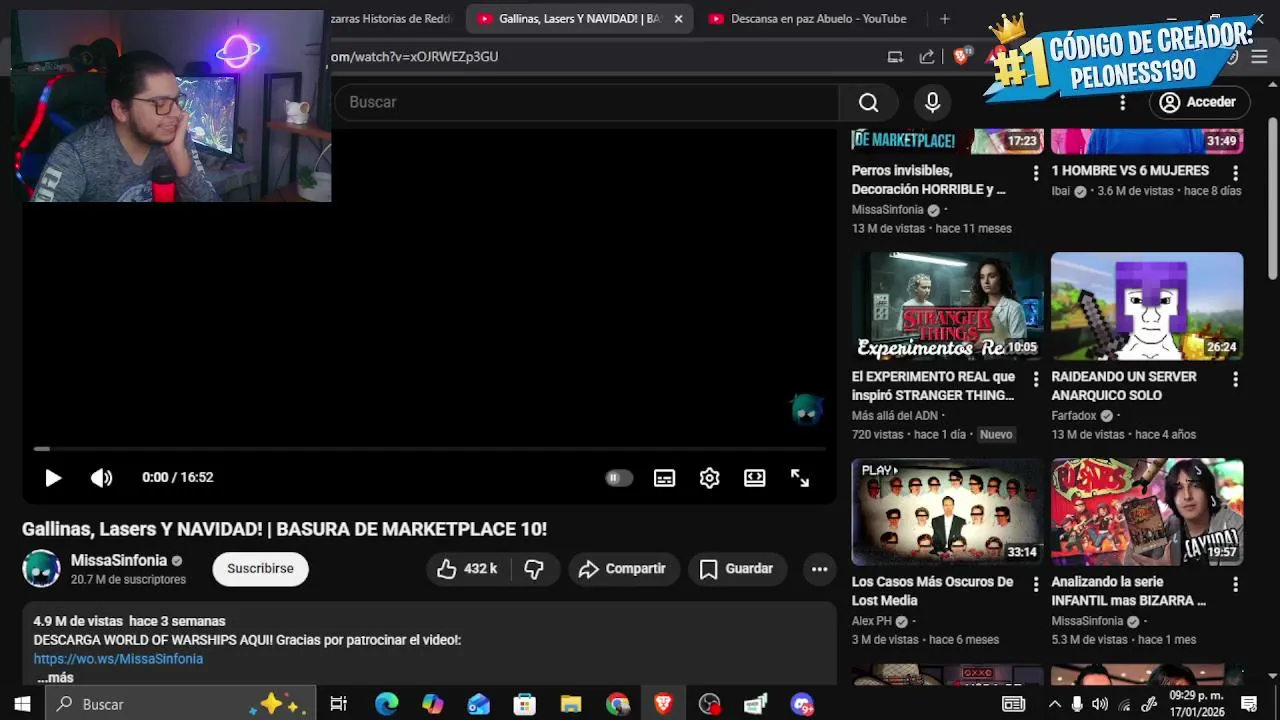Start voice search with the microphone icon
Viewport: 1280px width, 720px height.
(932, 102)
